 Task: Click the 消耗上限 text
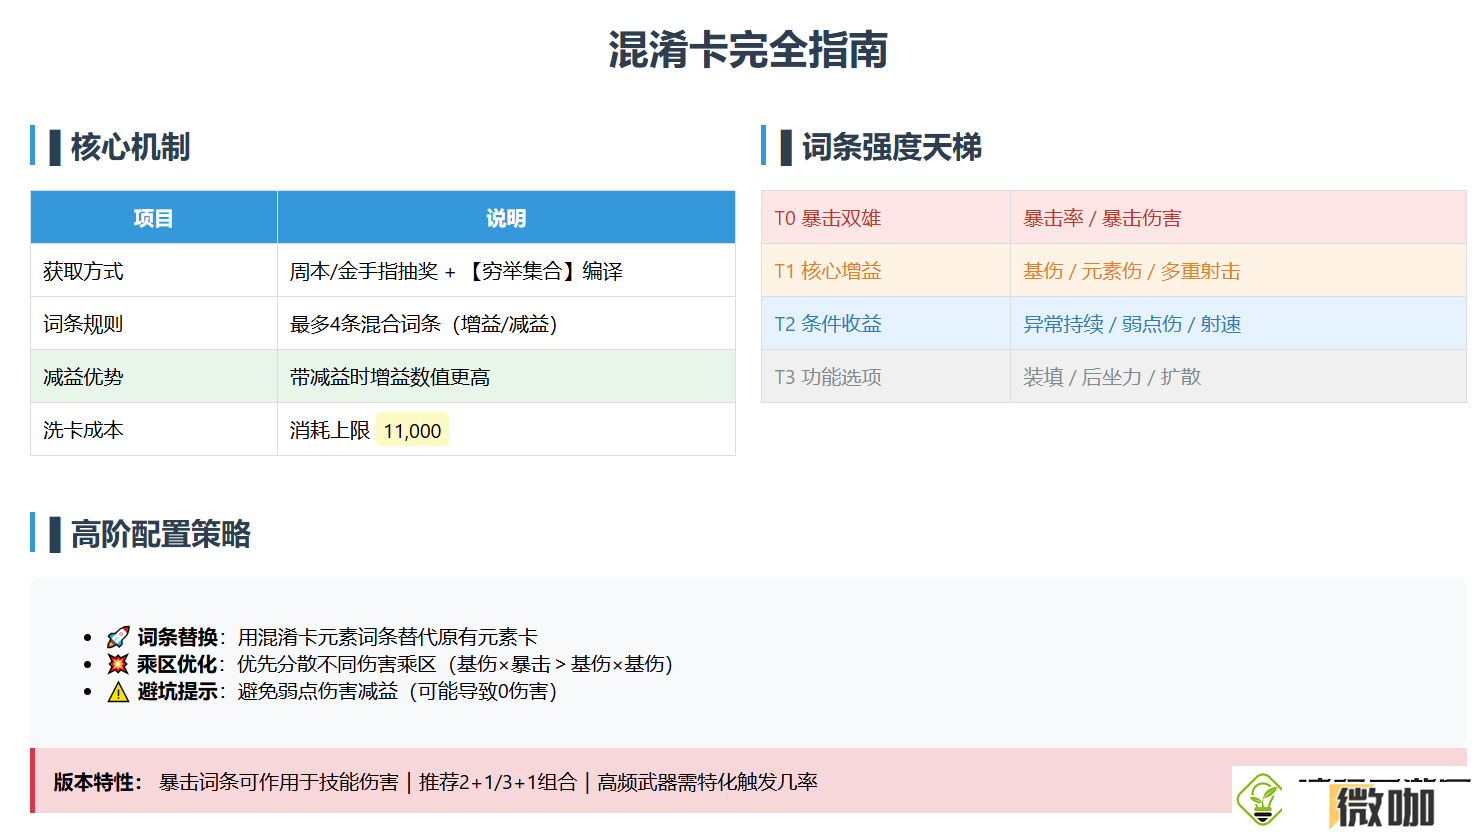pos(330,431)
